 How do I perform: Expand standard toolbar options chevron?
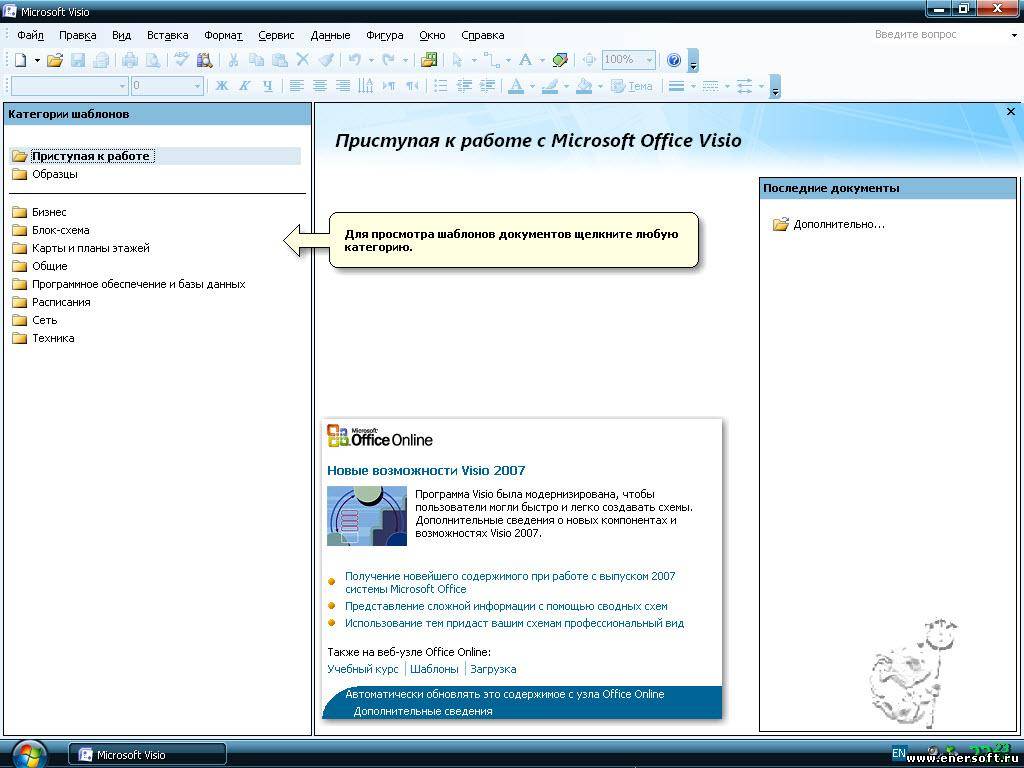coord(694,60)
